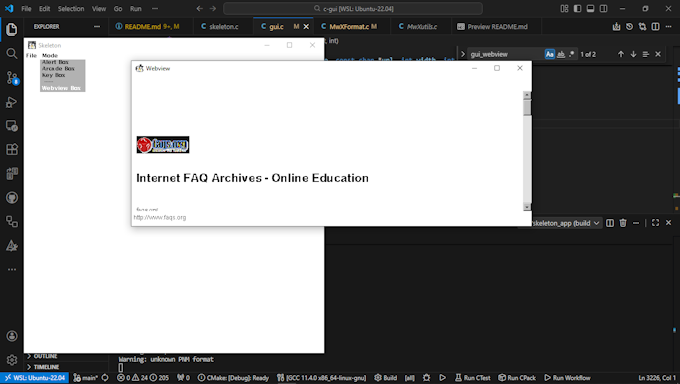Image resolution: width=680 pixels, height=384 pixels.
Task: Open the Source Control view
Action: [12, 78]
